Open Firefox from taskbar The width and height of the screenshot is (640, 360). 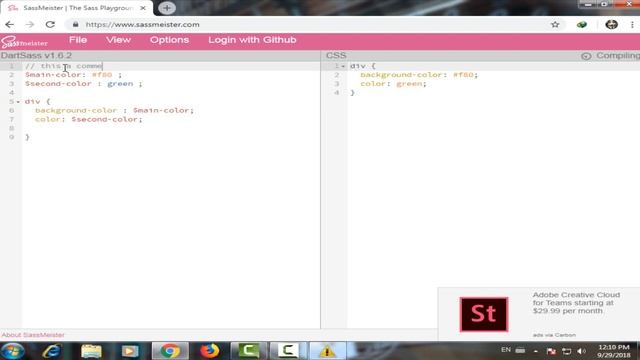tap(209, 351)
